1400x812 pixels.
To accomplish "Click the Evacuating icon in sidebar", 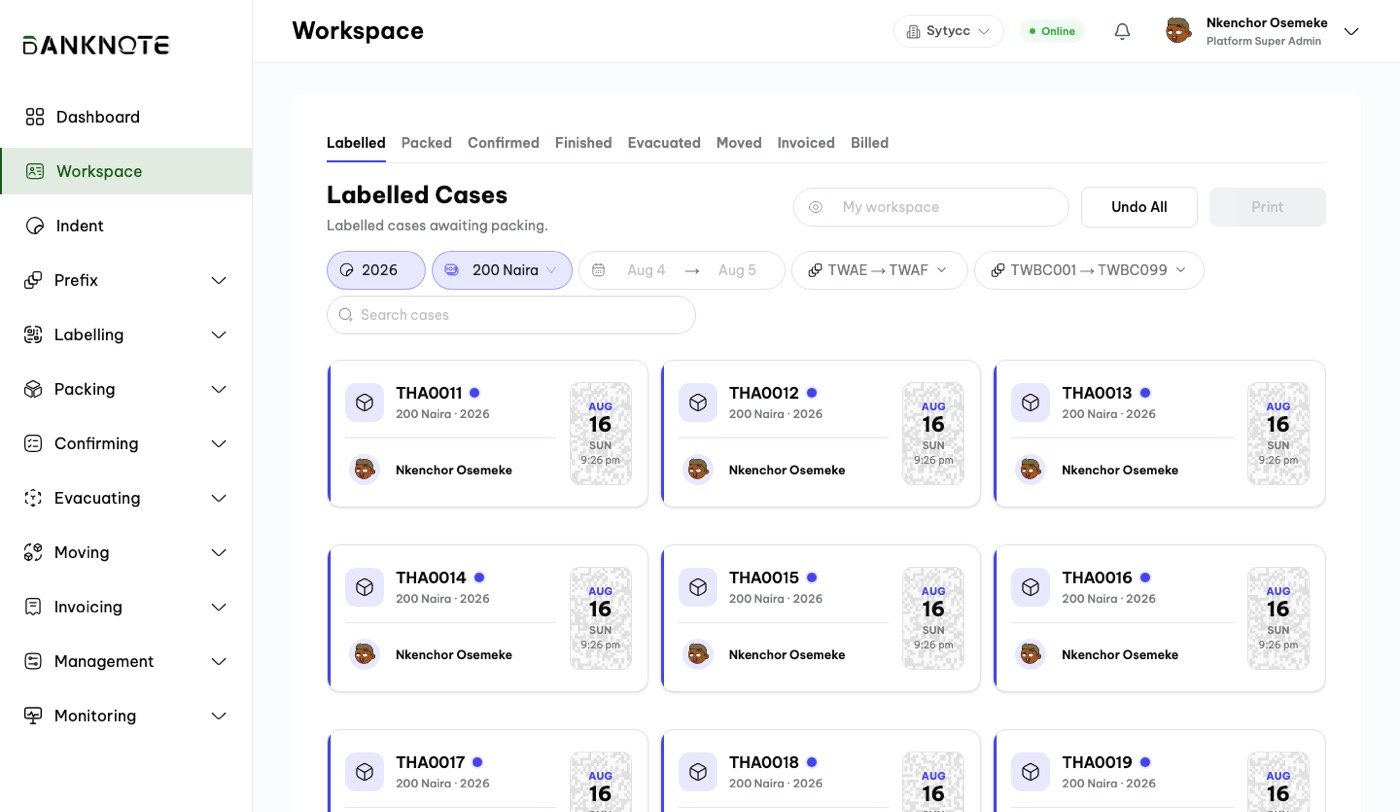I will point(33,498).
